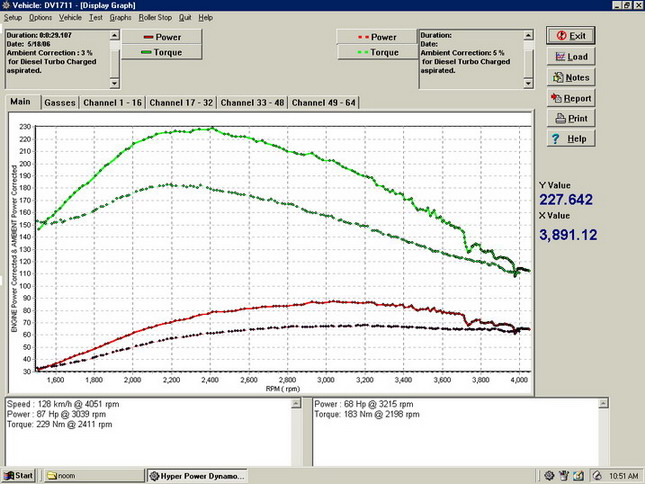Generate a report using Report button
The image size is (645, 484).
[x=570, y=98]
